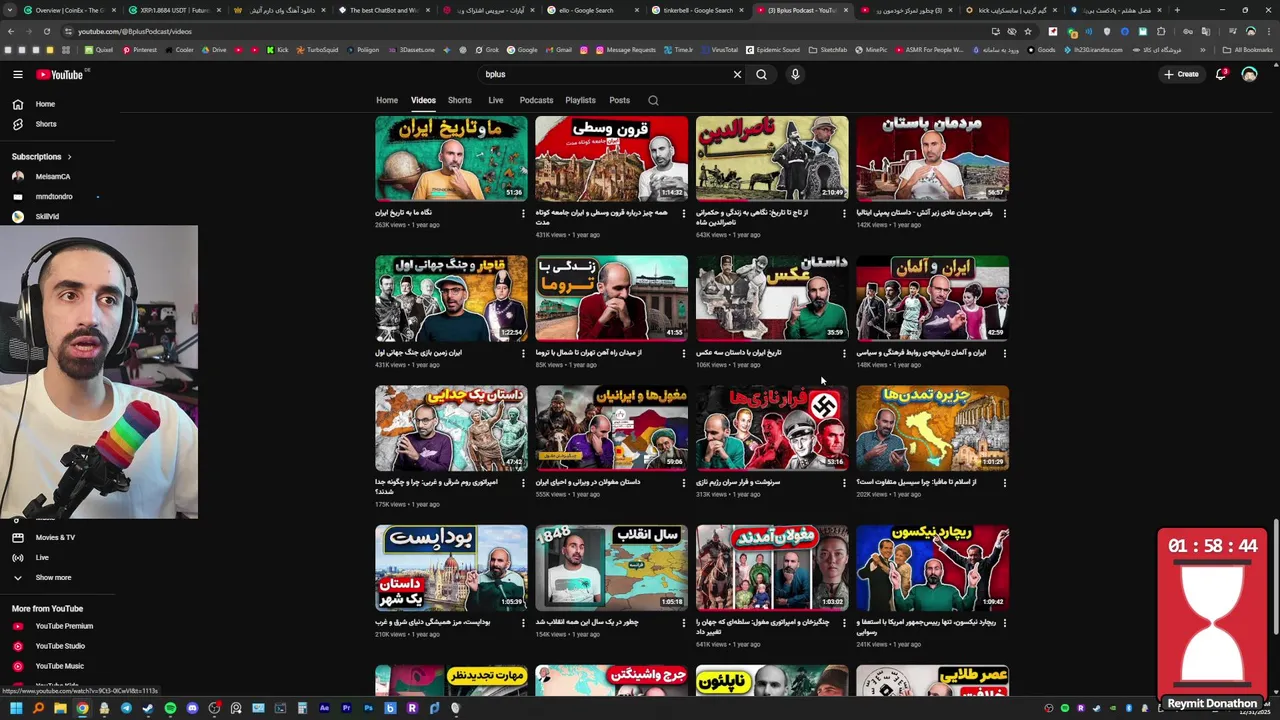This screenshot has height=720, width=1280.
Task: Open YouTube notifications bell
Action: click(x=1221, y=74)
